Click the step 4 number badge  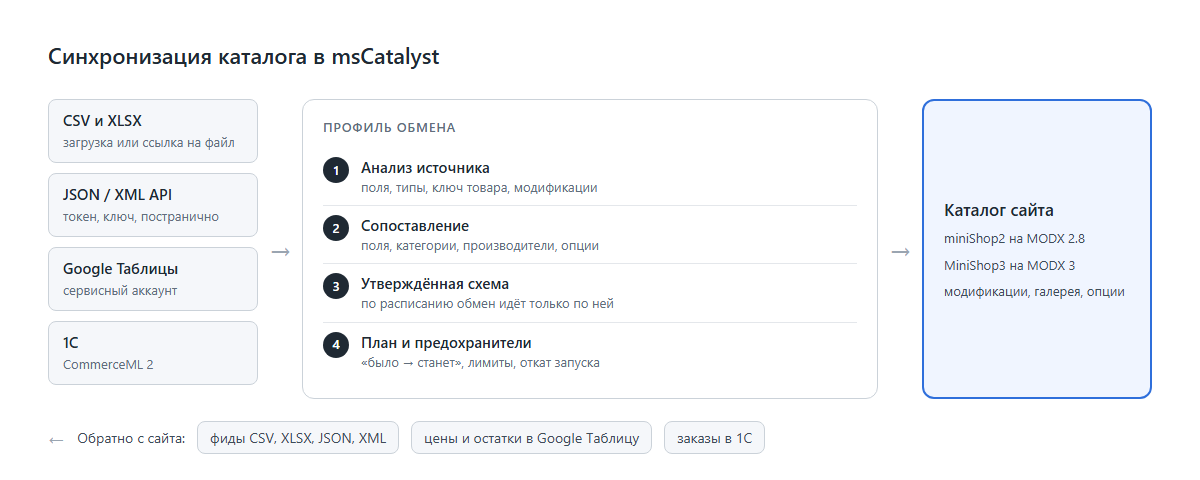tap(335, 345)
